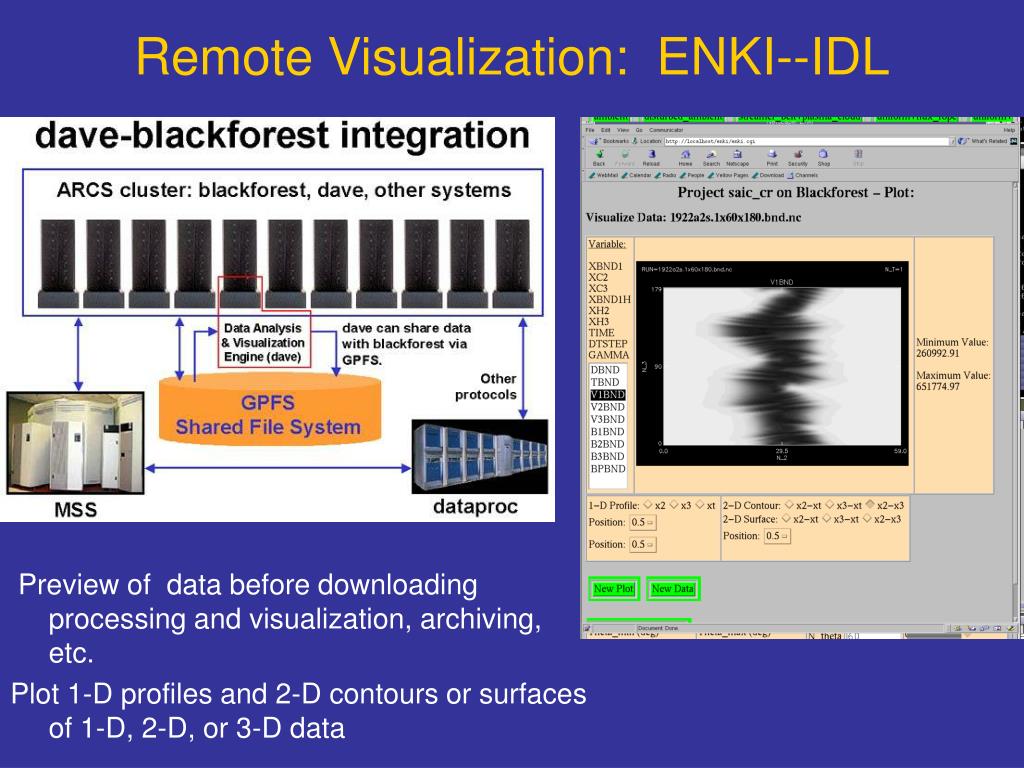1024x768 pixels.
Task: Click the Document: Done status text
Action: [x=658, y=628]
